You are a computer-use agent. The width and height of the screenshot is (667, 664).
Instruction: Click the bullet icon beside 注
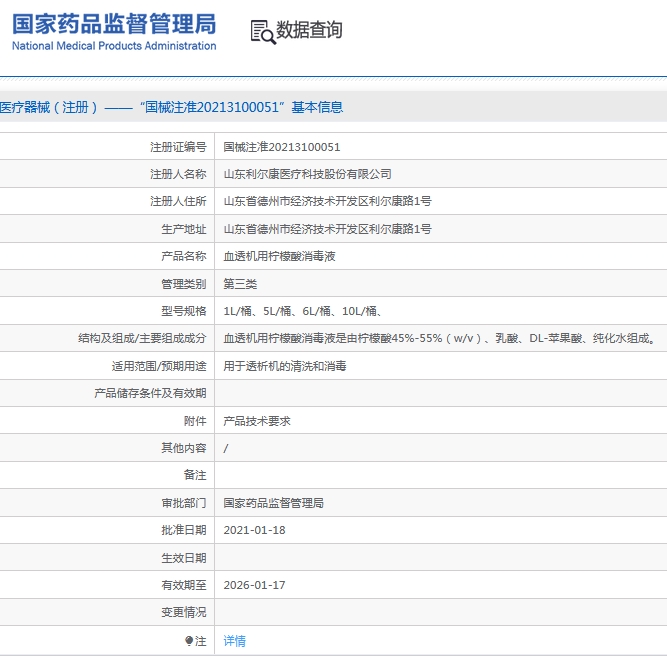pos(189,640)
